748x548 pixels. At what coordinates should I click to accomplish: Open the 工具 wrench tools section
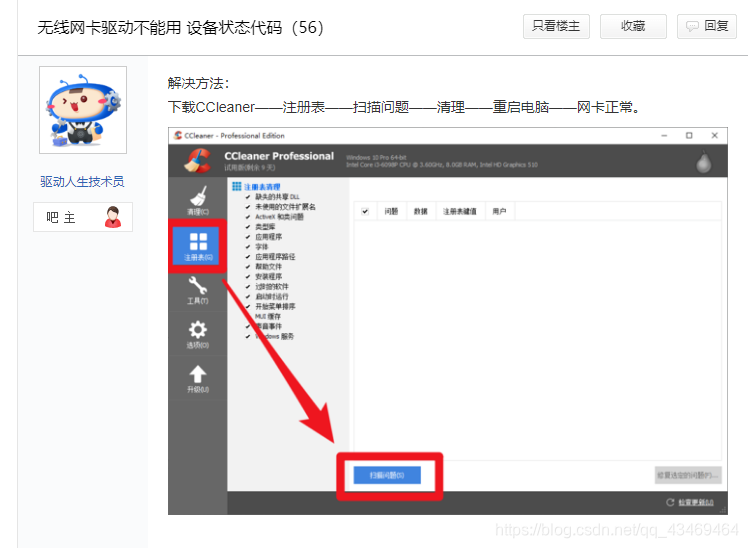point(197,290)
